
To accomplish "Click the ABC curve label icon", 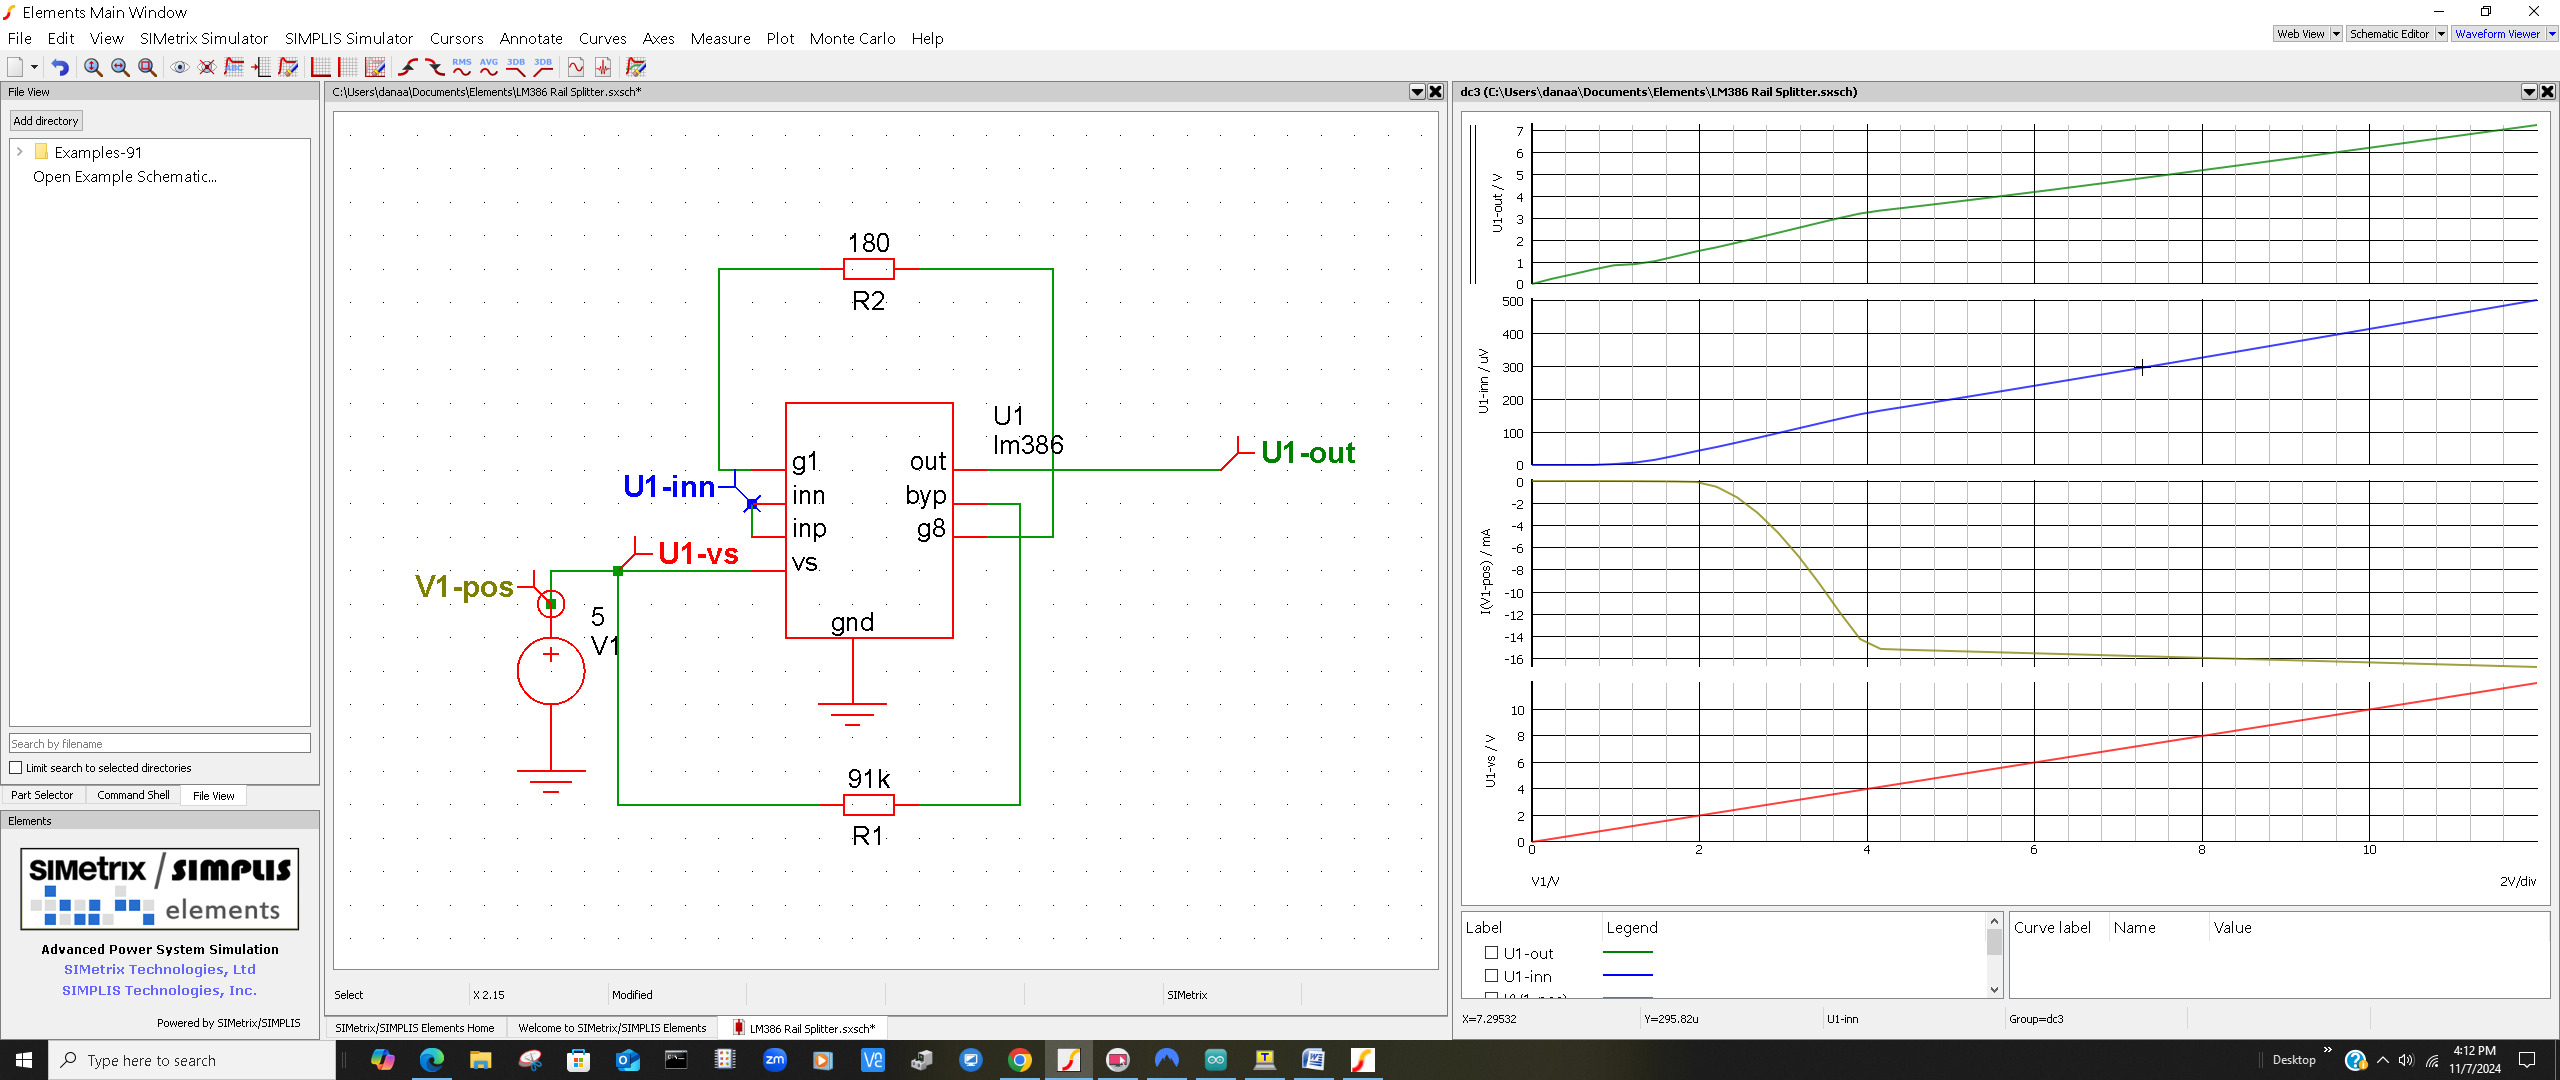I will point(234,67).
